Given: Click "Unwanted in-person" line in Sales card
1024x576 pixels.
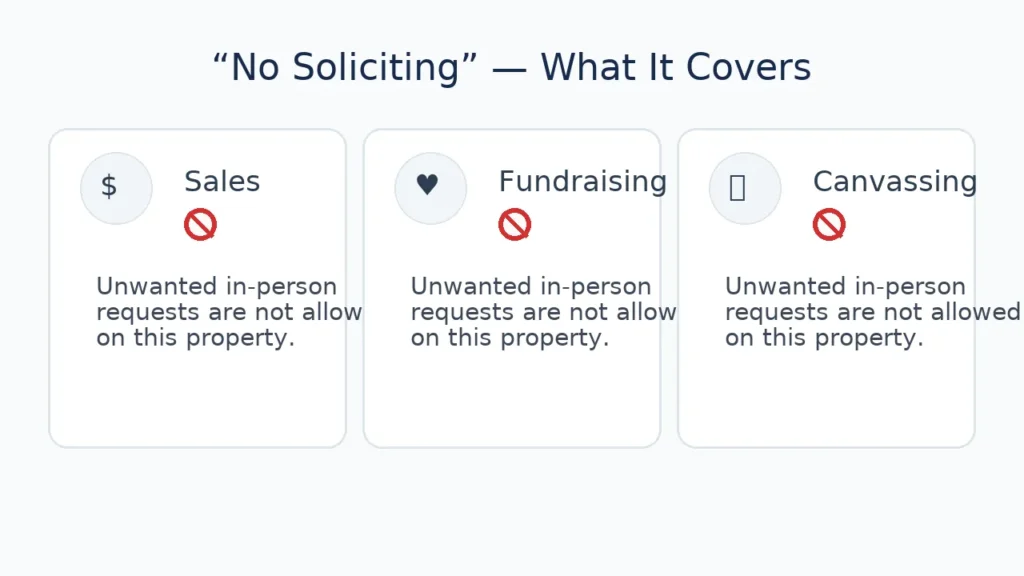Looking at the screenshot, I should tap(216, 287).
